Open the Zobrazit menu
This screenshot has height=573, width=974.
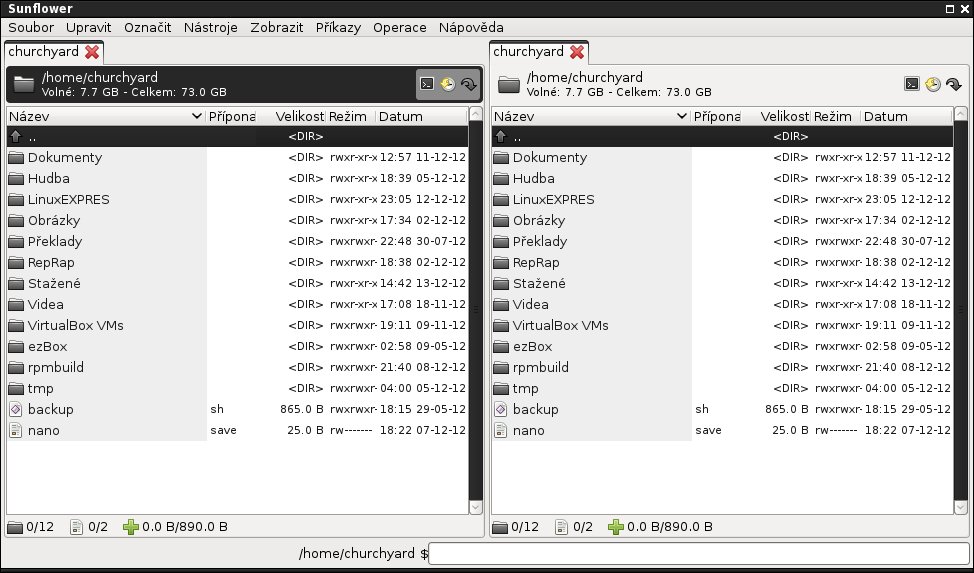[277, 27]
